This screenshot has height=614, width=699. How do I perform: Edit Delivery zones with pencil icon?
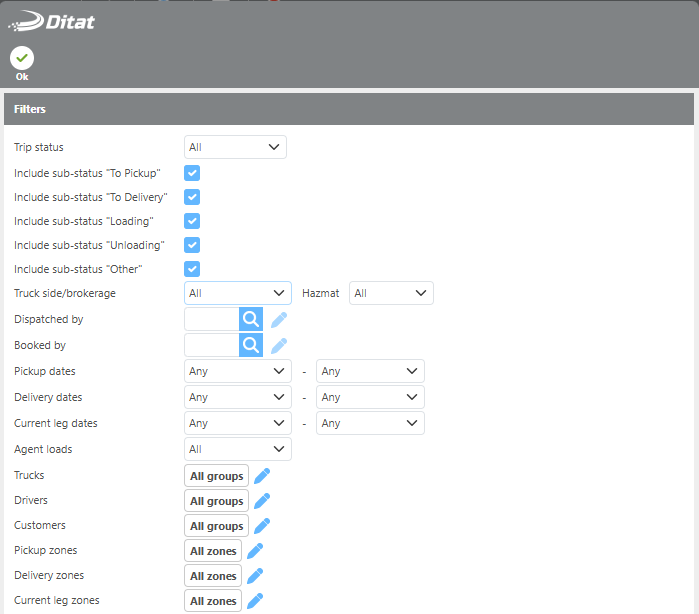(x=255, y=576)
